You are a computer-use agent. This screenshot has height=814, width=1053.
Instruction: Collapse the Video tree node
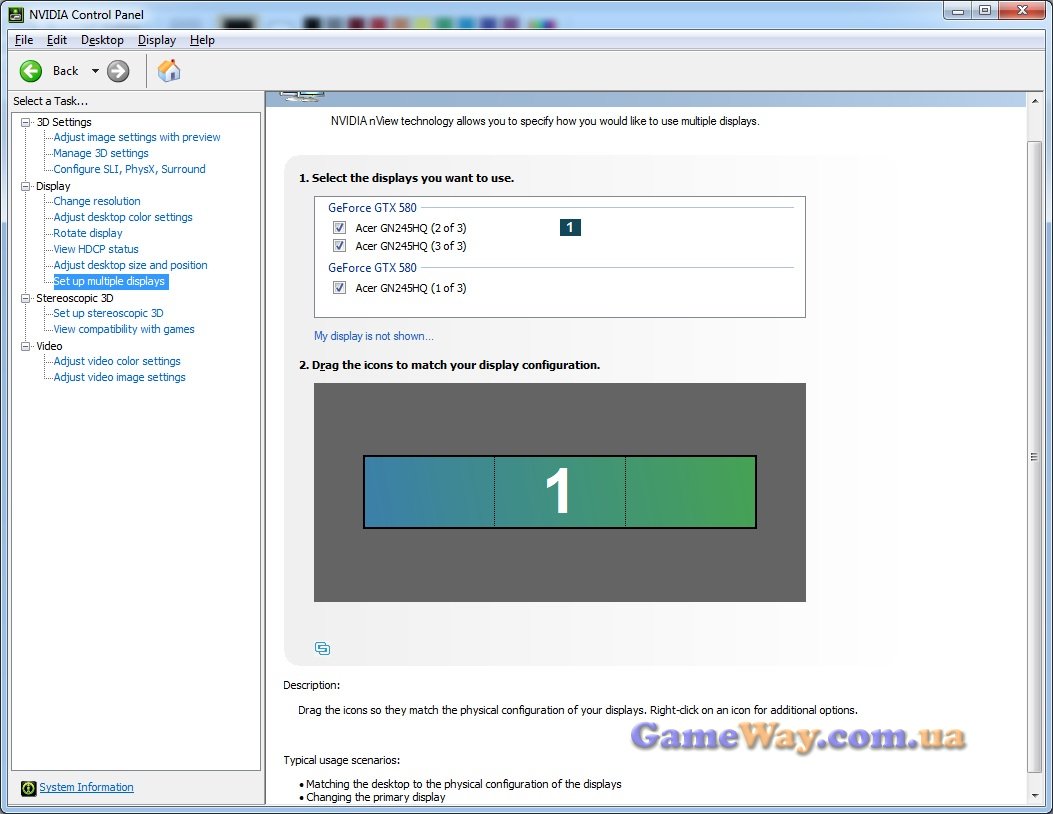tap(26, 346)
